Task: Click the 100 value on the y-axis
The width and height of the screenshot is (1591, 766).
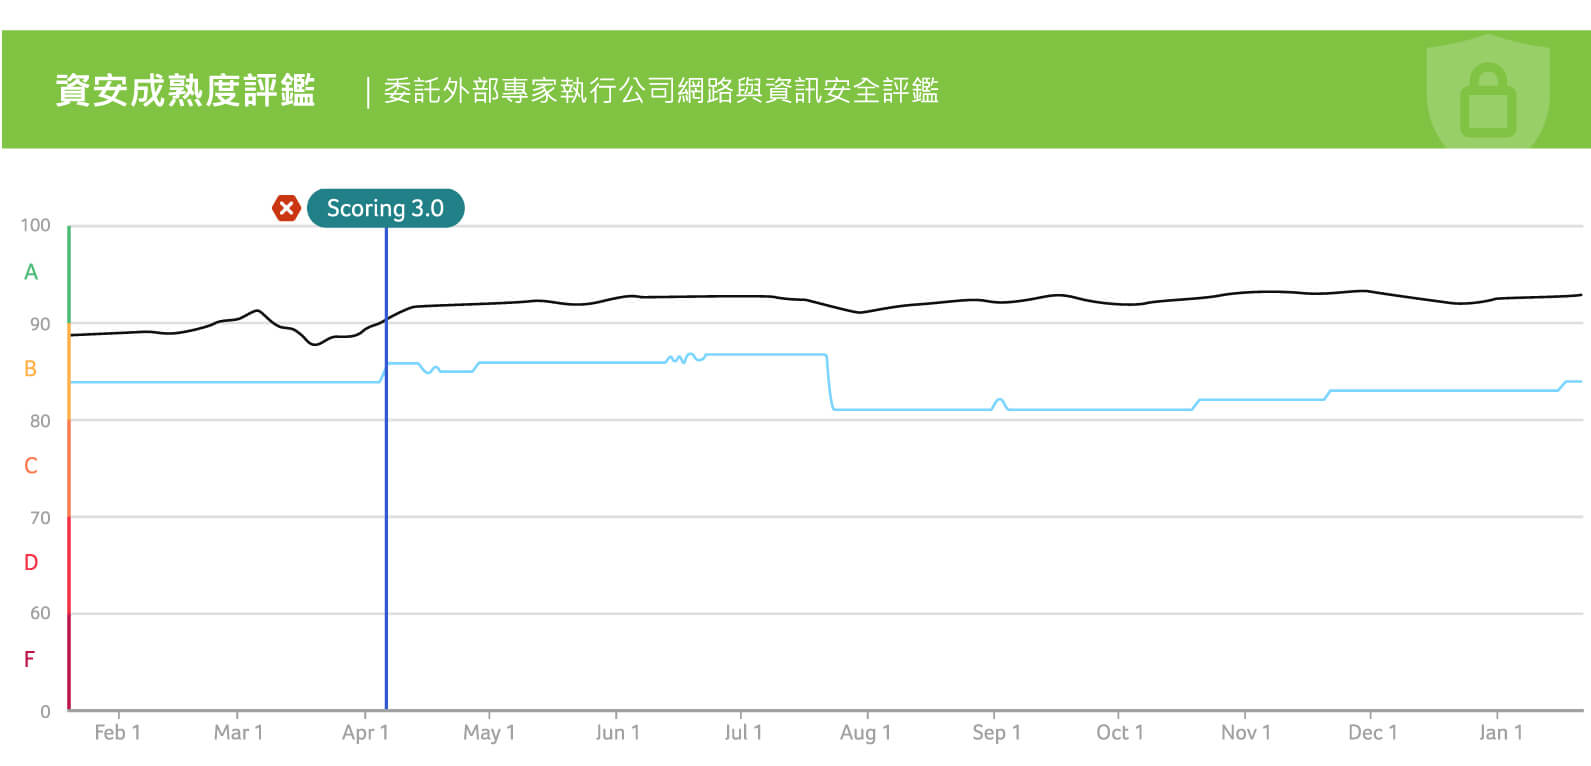Action: (x=36, y=226)
